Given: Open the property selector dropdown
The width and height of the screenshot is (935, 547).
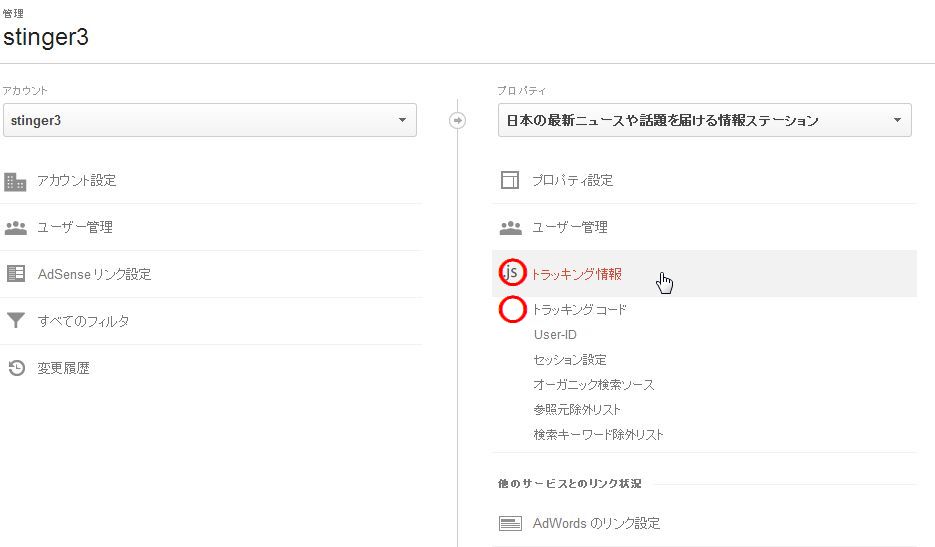Looking at the screenshot, I should click(x=705, y=120).
